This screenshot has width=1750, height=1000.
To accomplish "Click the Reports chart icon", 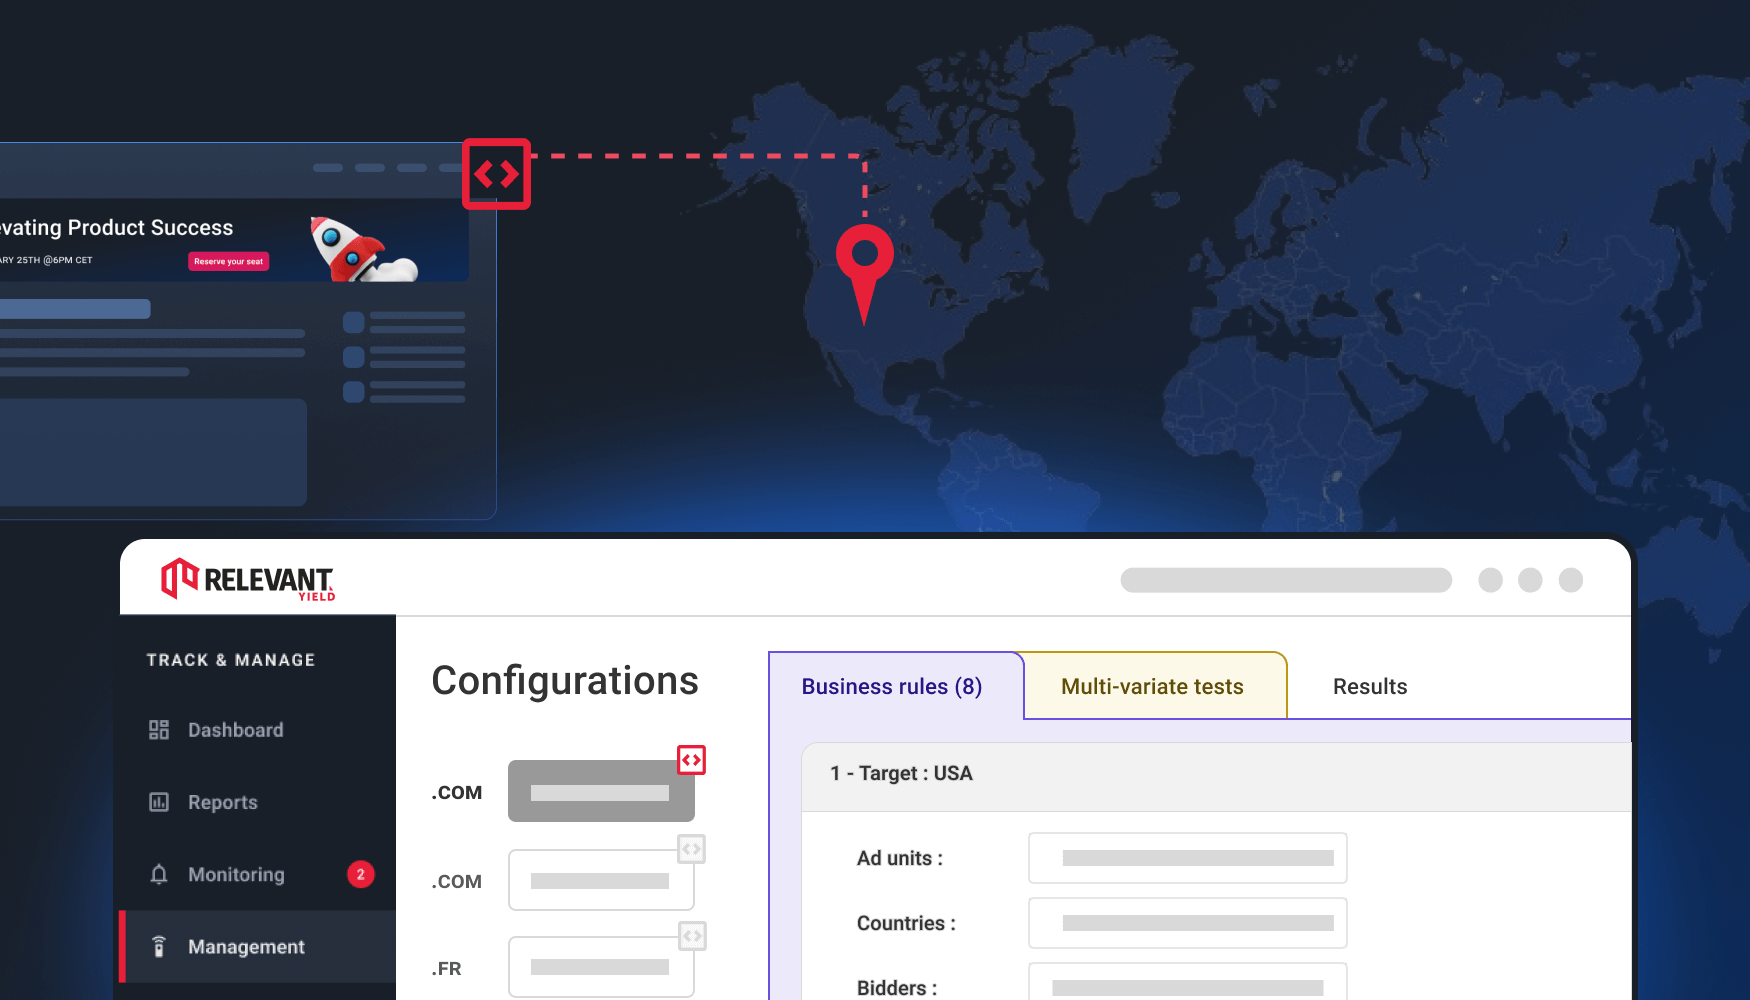I will [x=159, y=802].
